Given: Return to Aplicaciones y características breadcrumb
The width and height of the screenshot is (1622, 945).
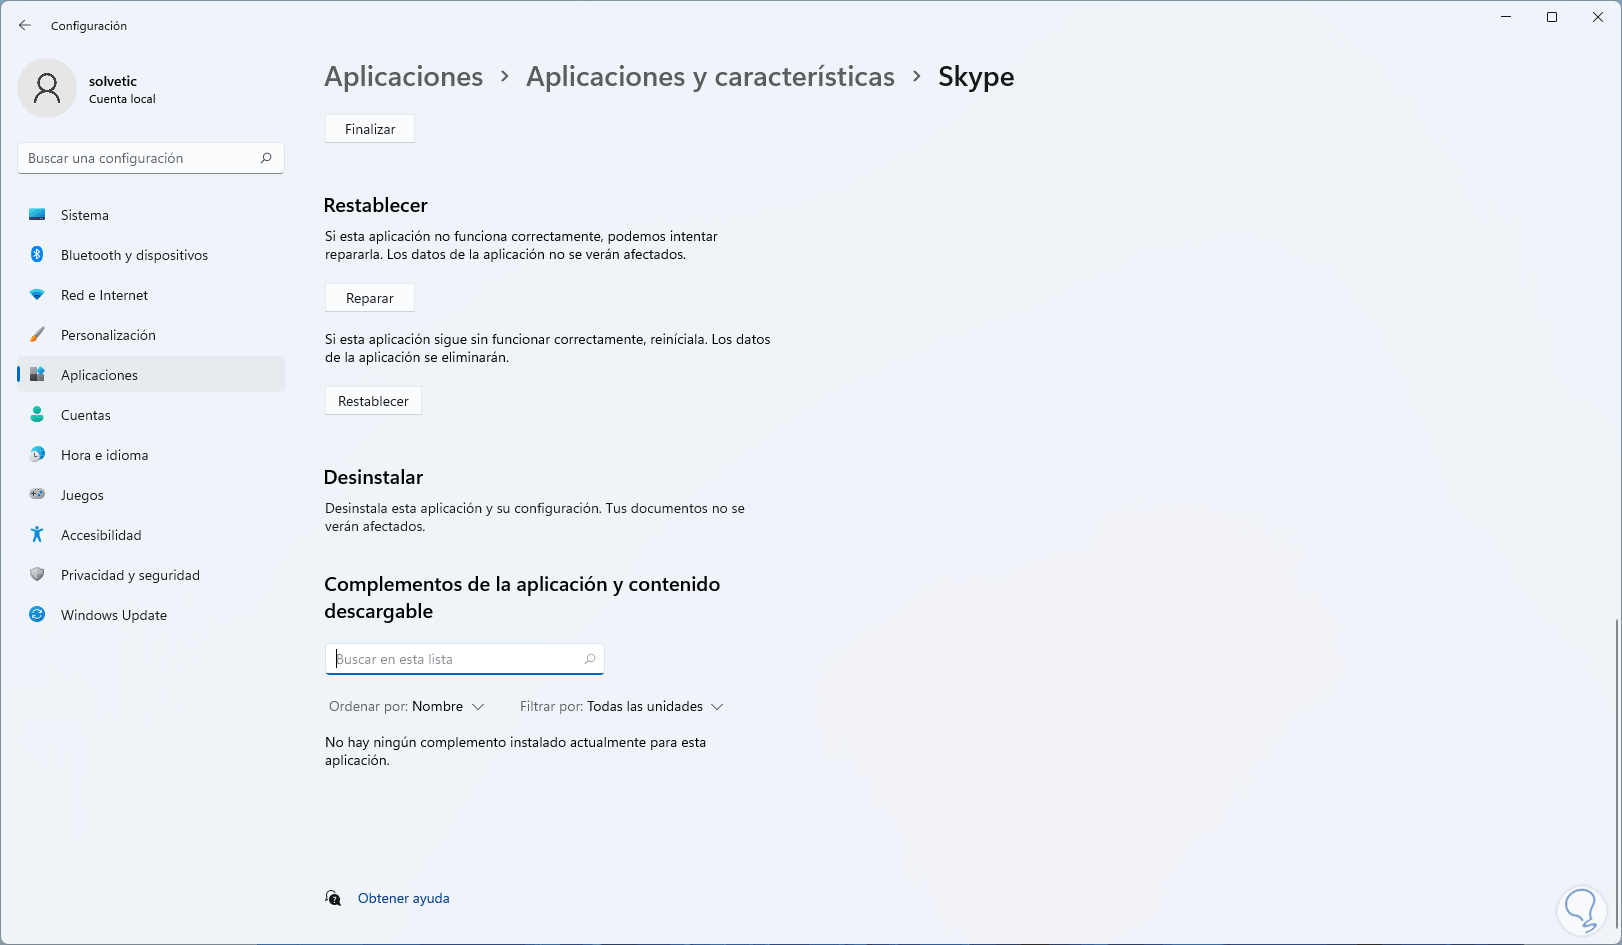Looking at the screenshot, I should pyautogui.click(x=710, y=77).
